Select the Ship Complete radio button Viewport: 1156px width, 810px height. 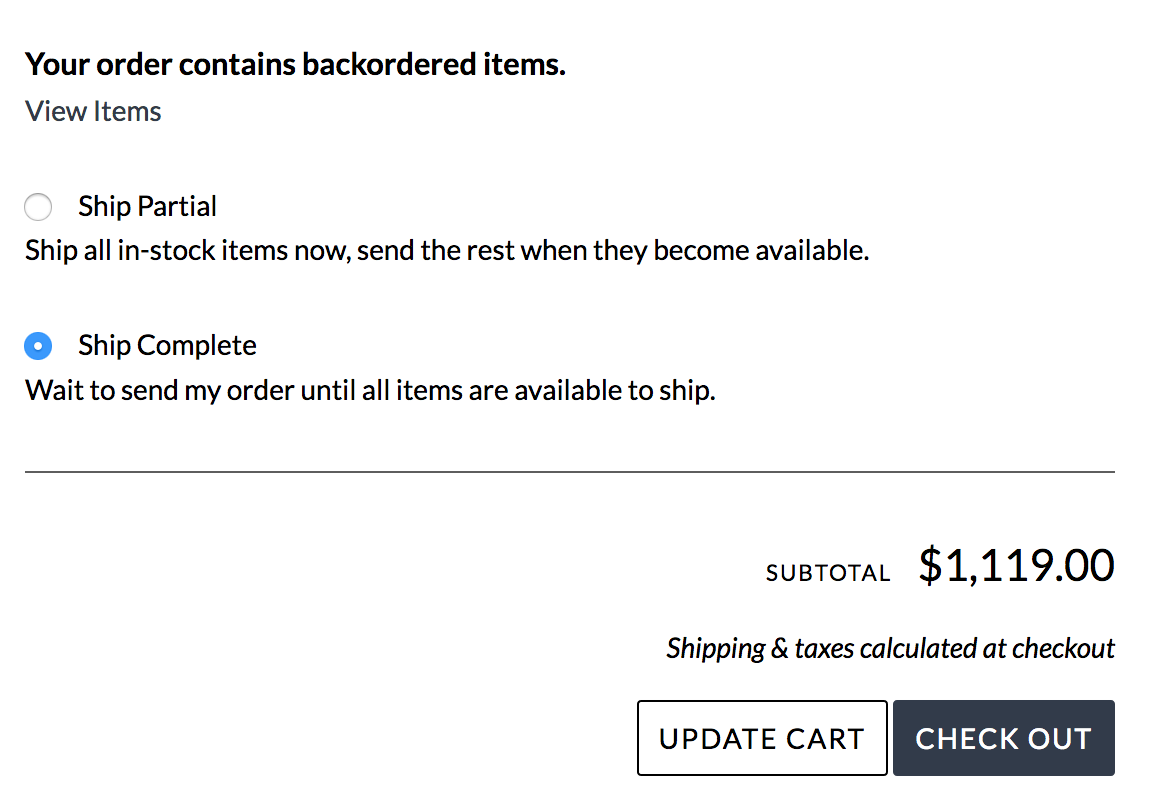(38, 347)
